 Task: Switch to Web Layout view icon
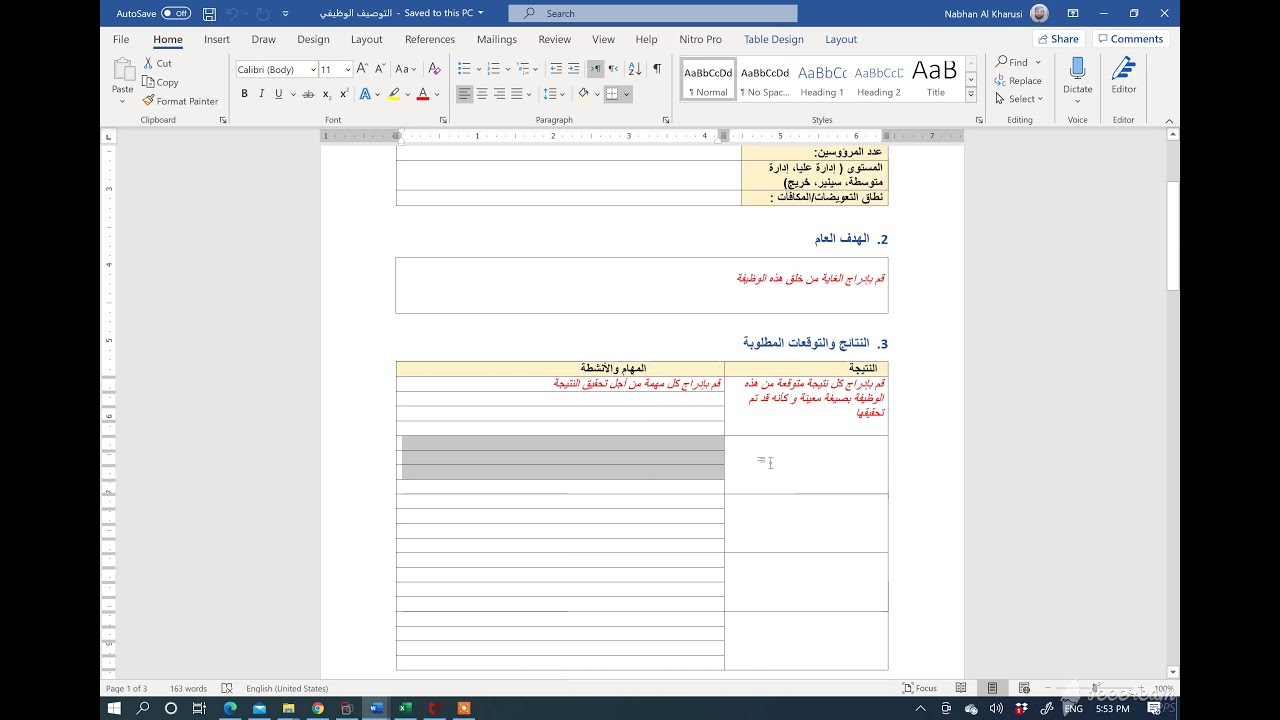tap(1024, 688)
